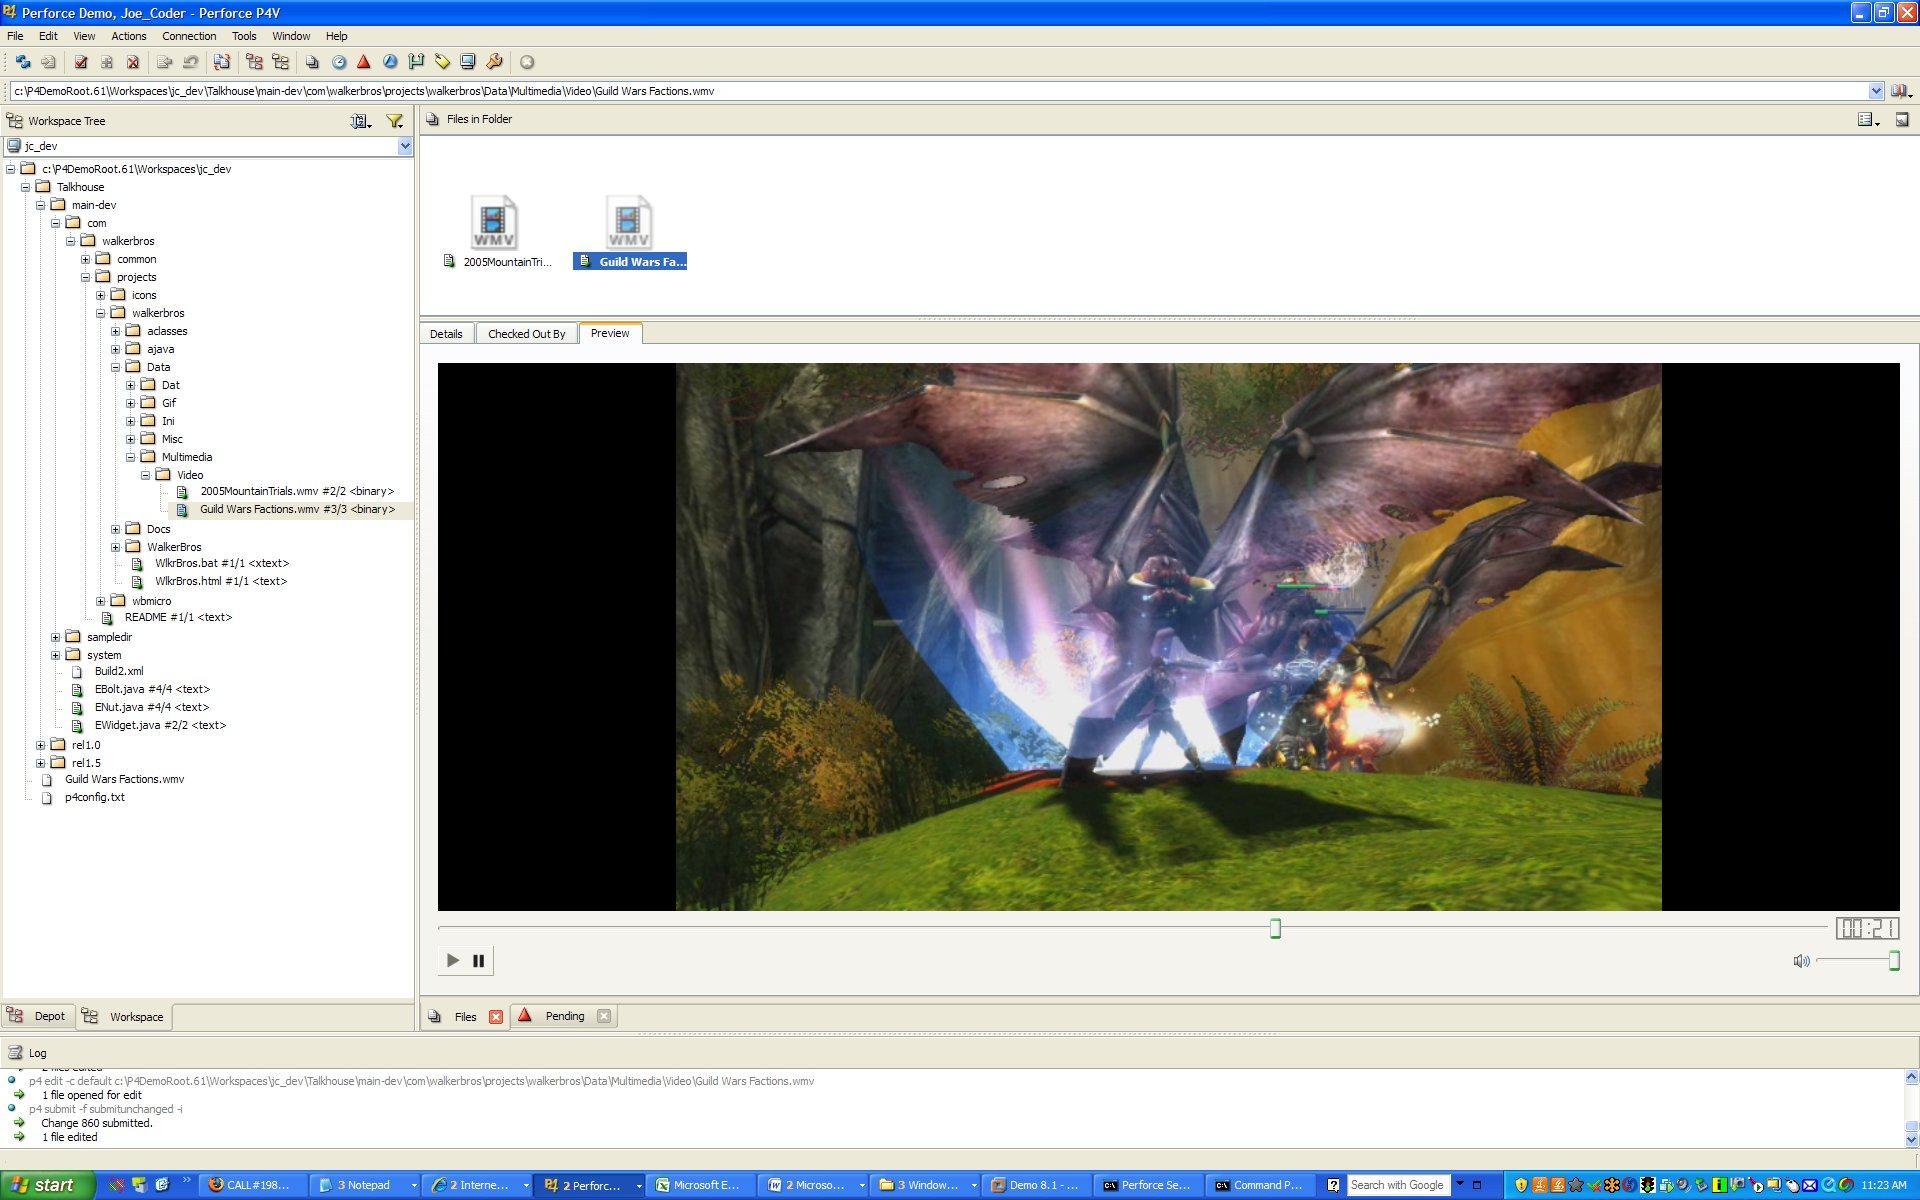Select the 2005MountainTrials WMV thumbnail
Image resolution: width=1920 pixels, height=1200 pixels.
click(x=494, y=224)
